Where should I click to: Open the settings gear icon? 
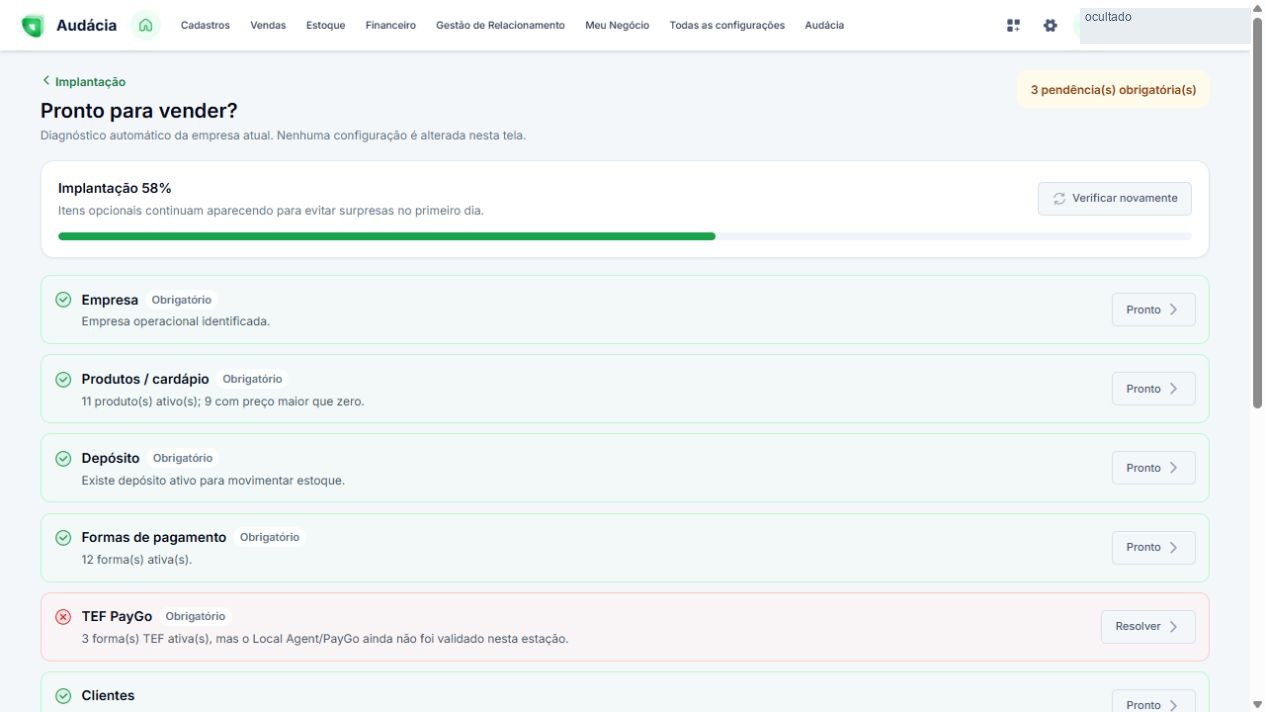(x=1050, y=25)
